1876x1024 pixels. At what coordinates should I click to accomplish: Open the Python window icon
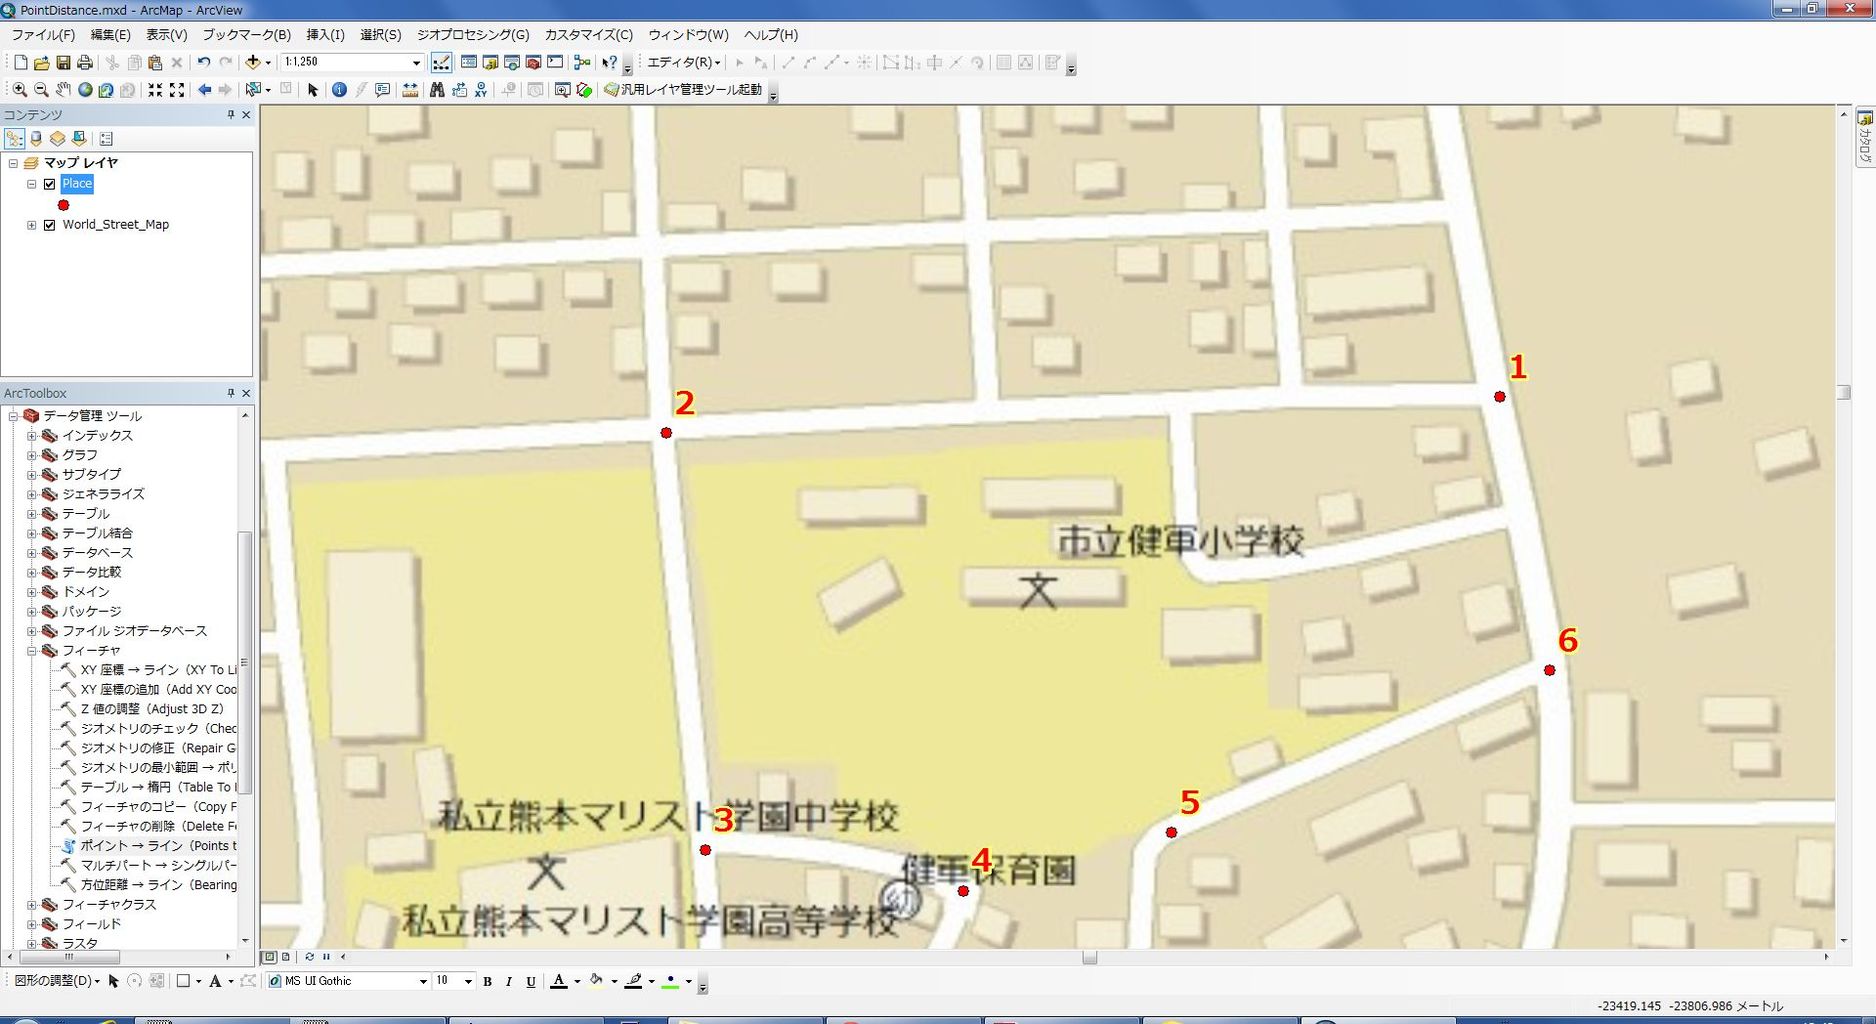[555, 62]
